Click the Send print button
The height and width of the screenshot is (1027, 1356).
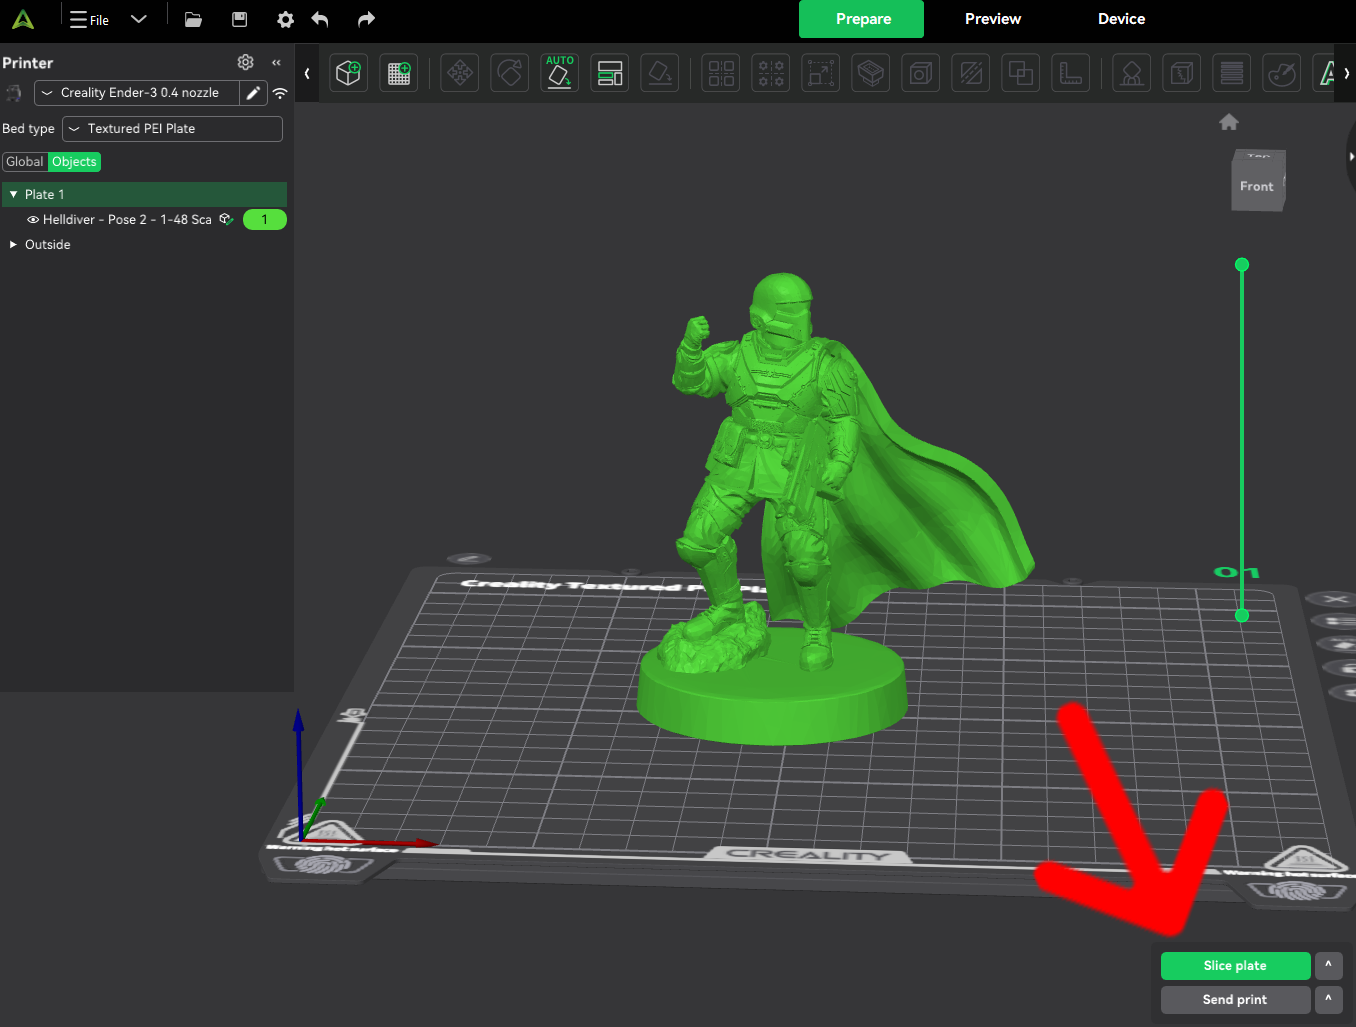pos(1235,1000)
